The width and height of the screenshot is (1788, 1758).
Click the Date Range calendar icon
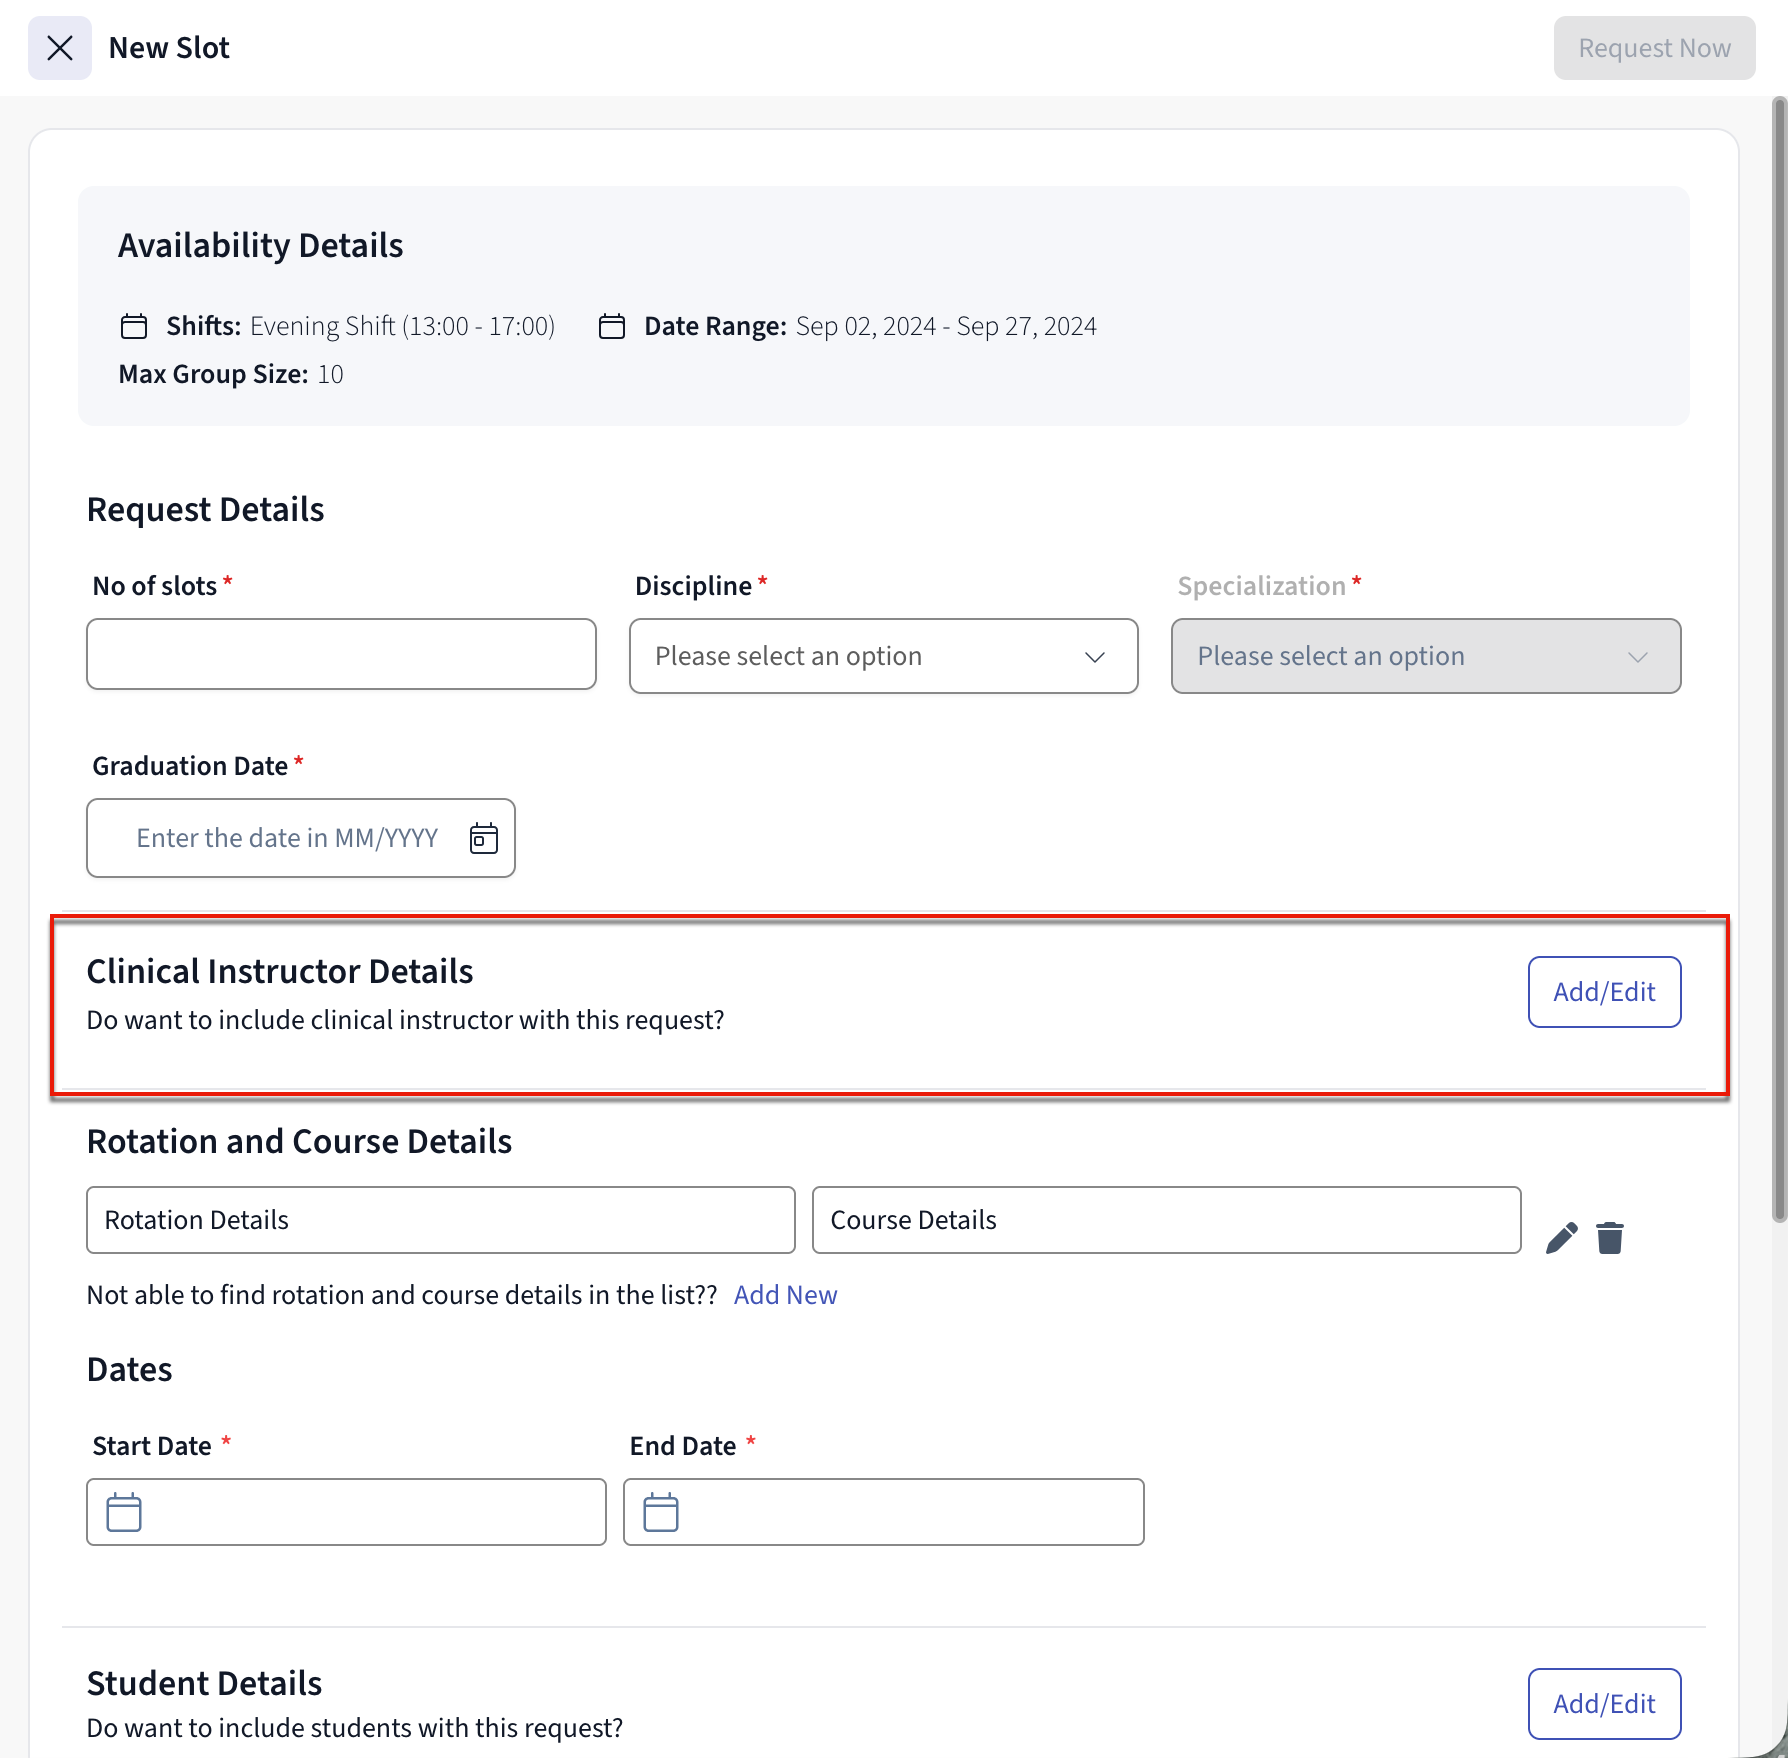click(612, 327)
